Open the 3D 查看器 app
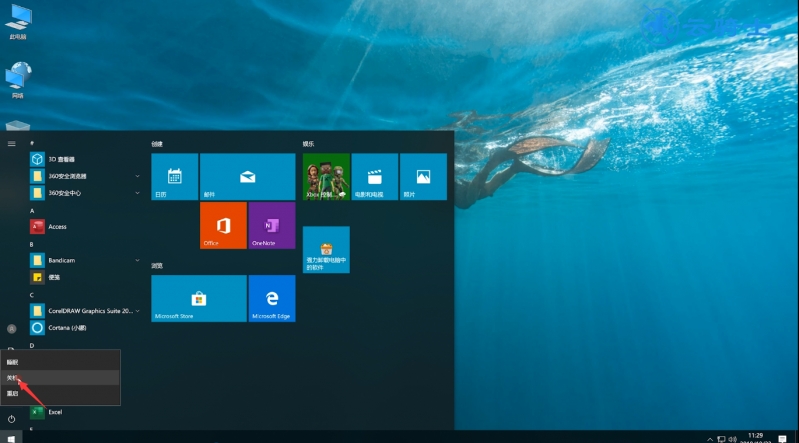 pos(84,159)
